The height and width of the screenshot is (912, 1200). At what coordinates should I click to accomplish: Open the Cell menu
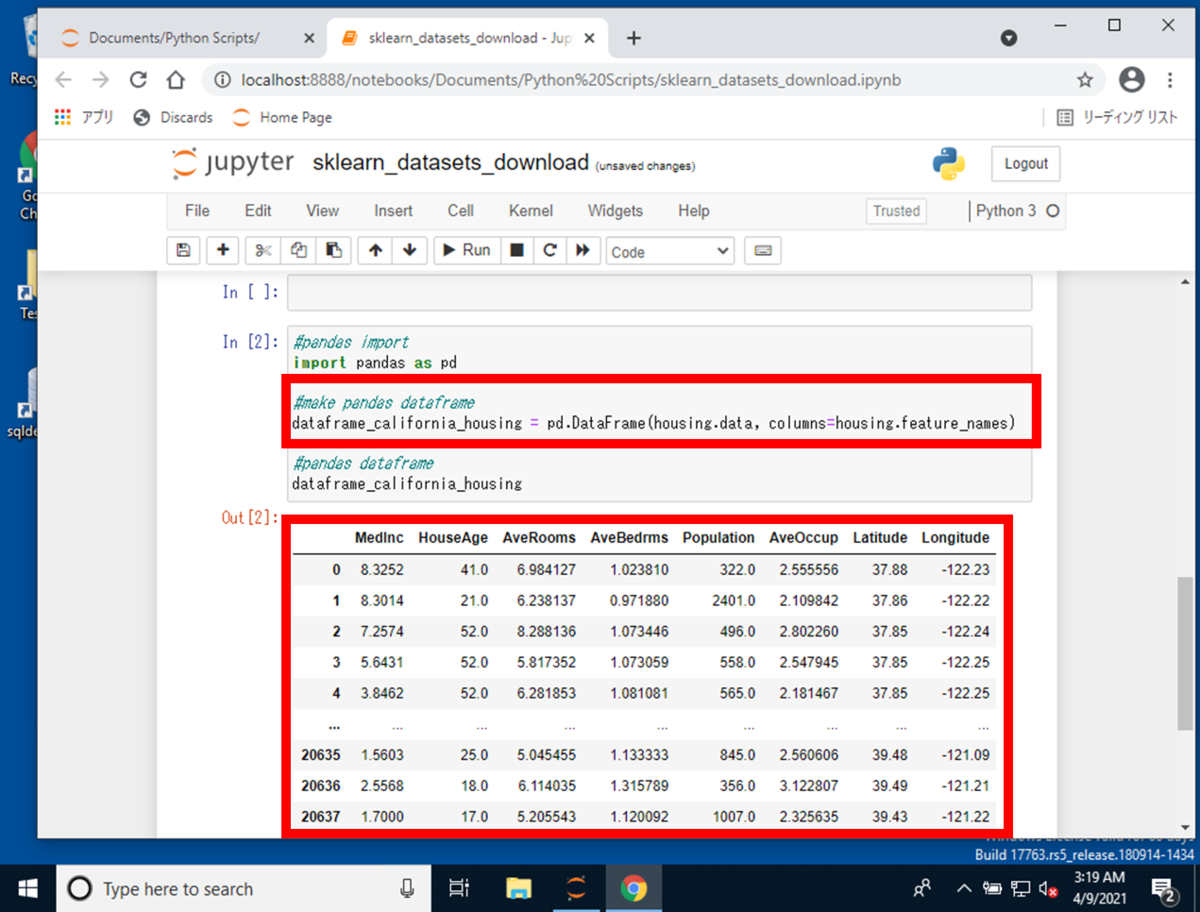[461, 211]
